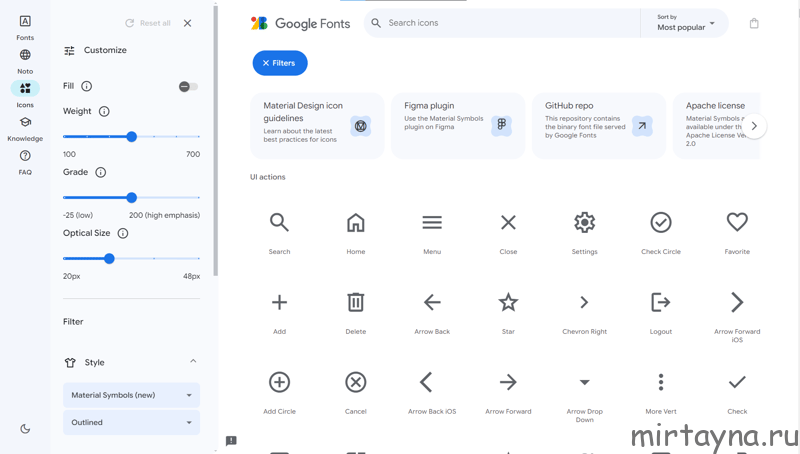The image size is (800, 454).
Task: Open the GitHub repo card
Action: (599, 126)
